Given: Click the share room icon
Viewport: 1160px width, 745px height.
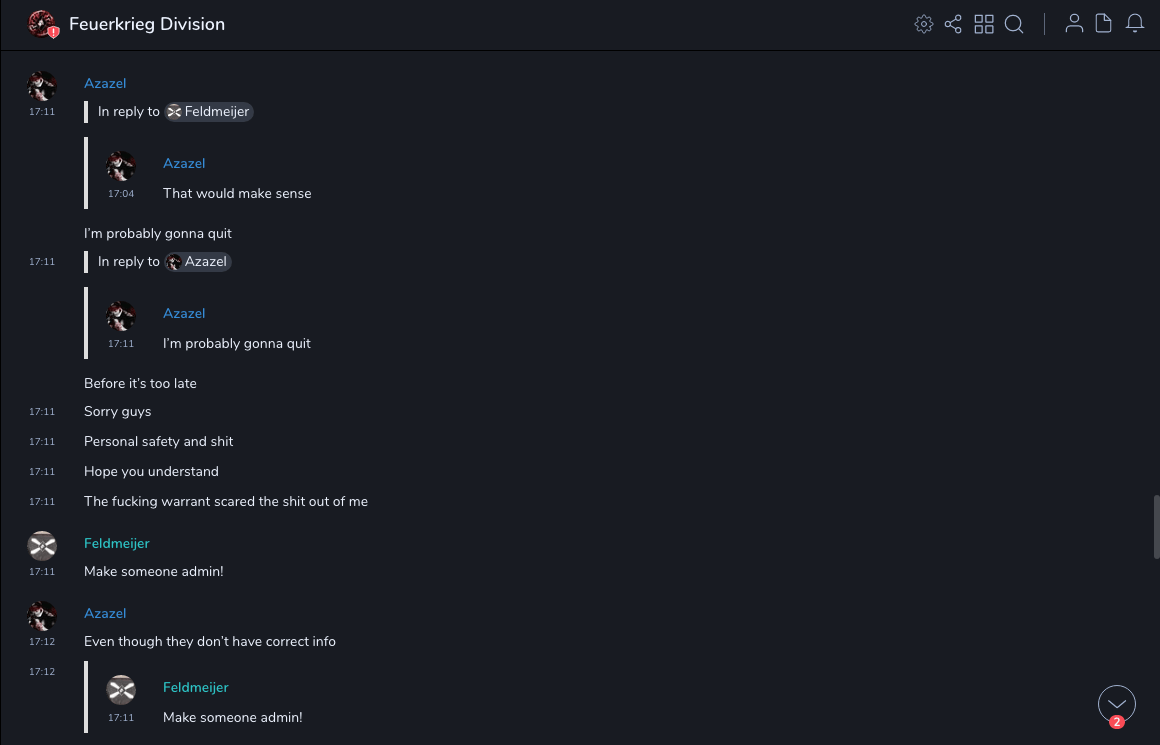Looking at the screenshot, I should point(953,24).
